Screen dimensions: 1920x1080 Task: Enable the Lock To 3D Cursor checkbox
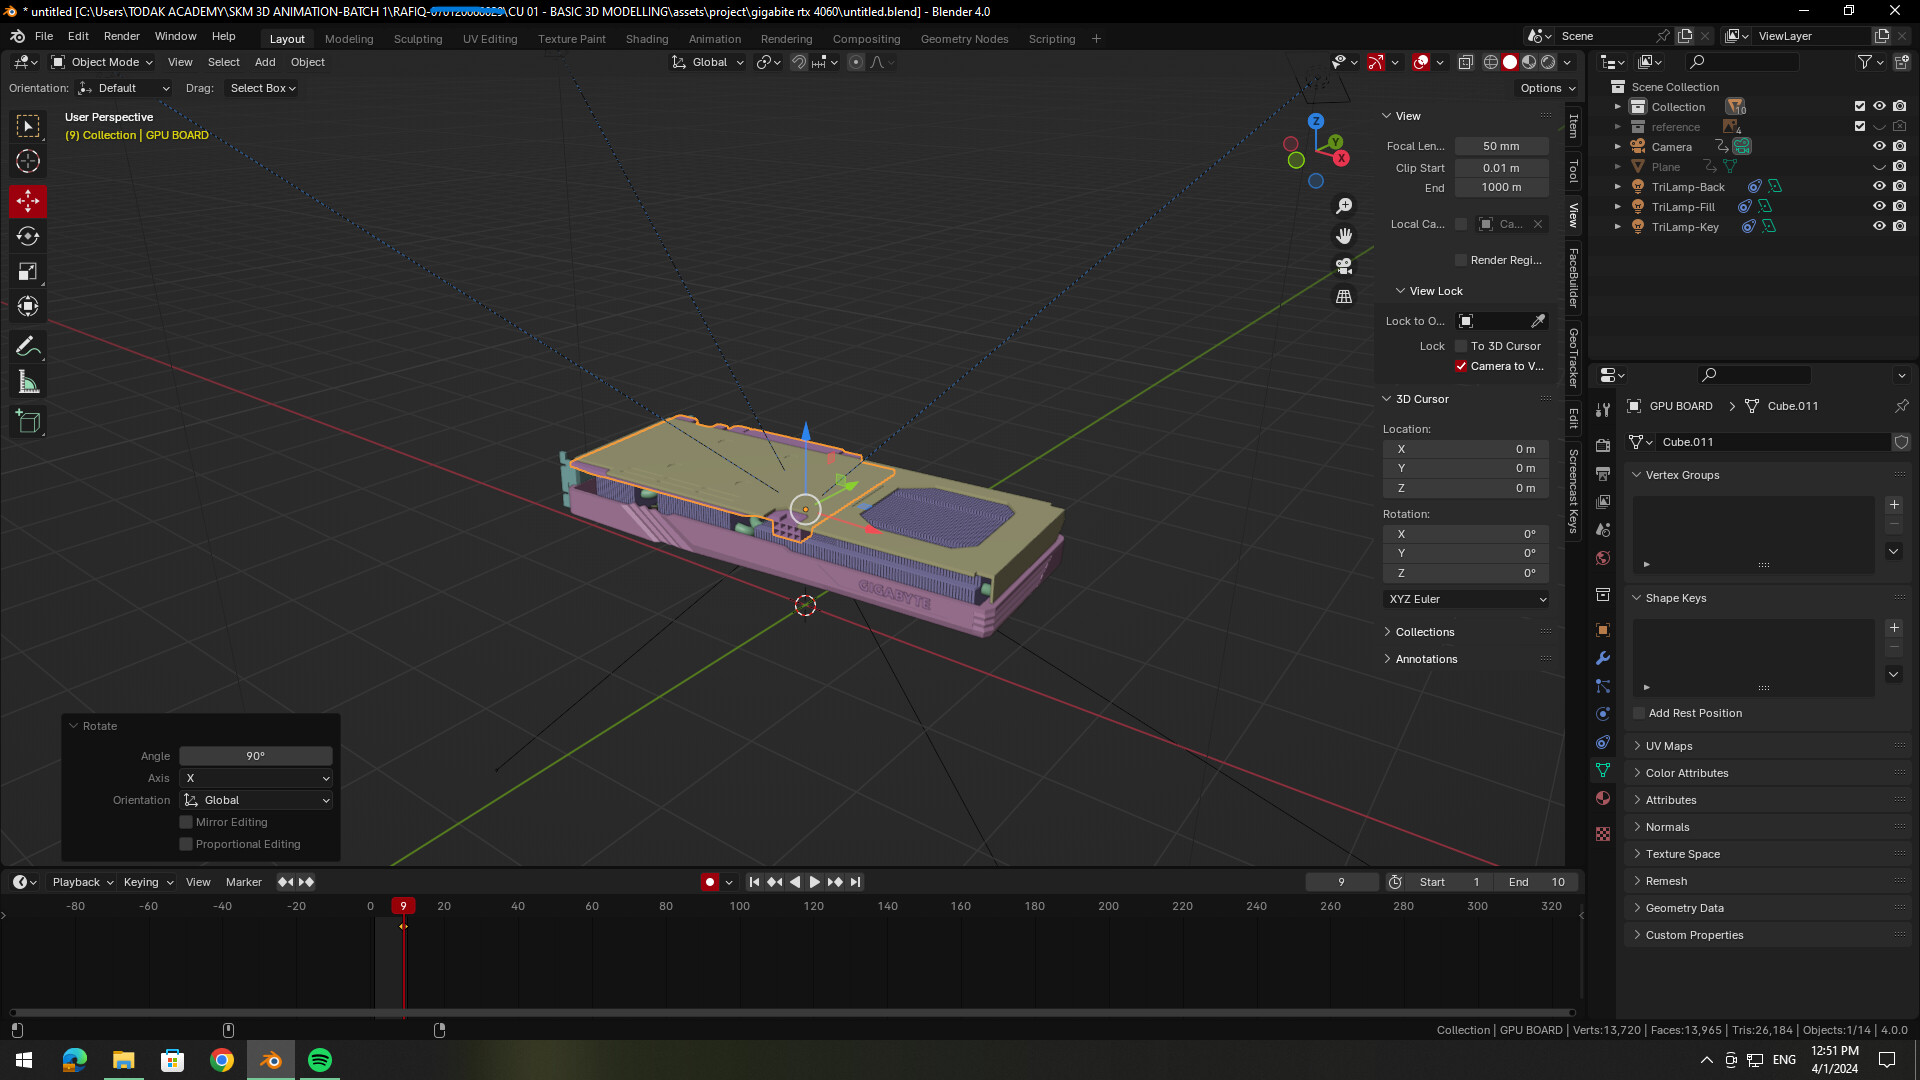click(1461, 346)
